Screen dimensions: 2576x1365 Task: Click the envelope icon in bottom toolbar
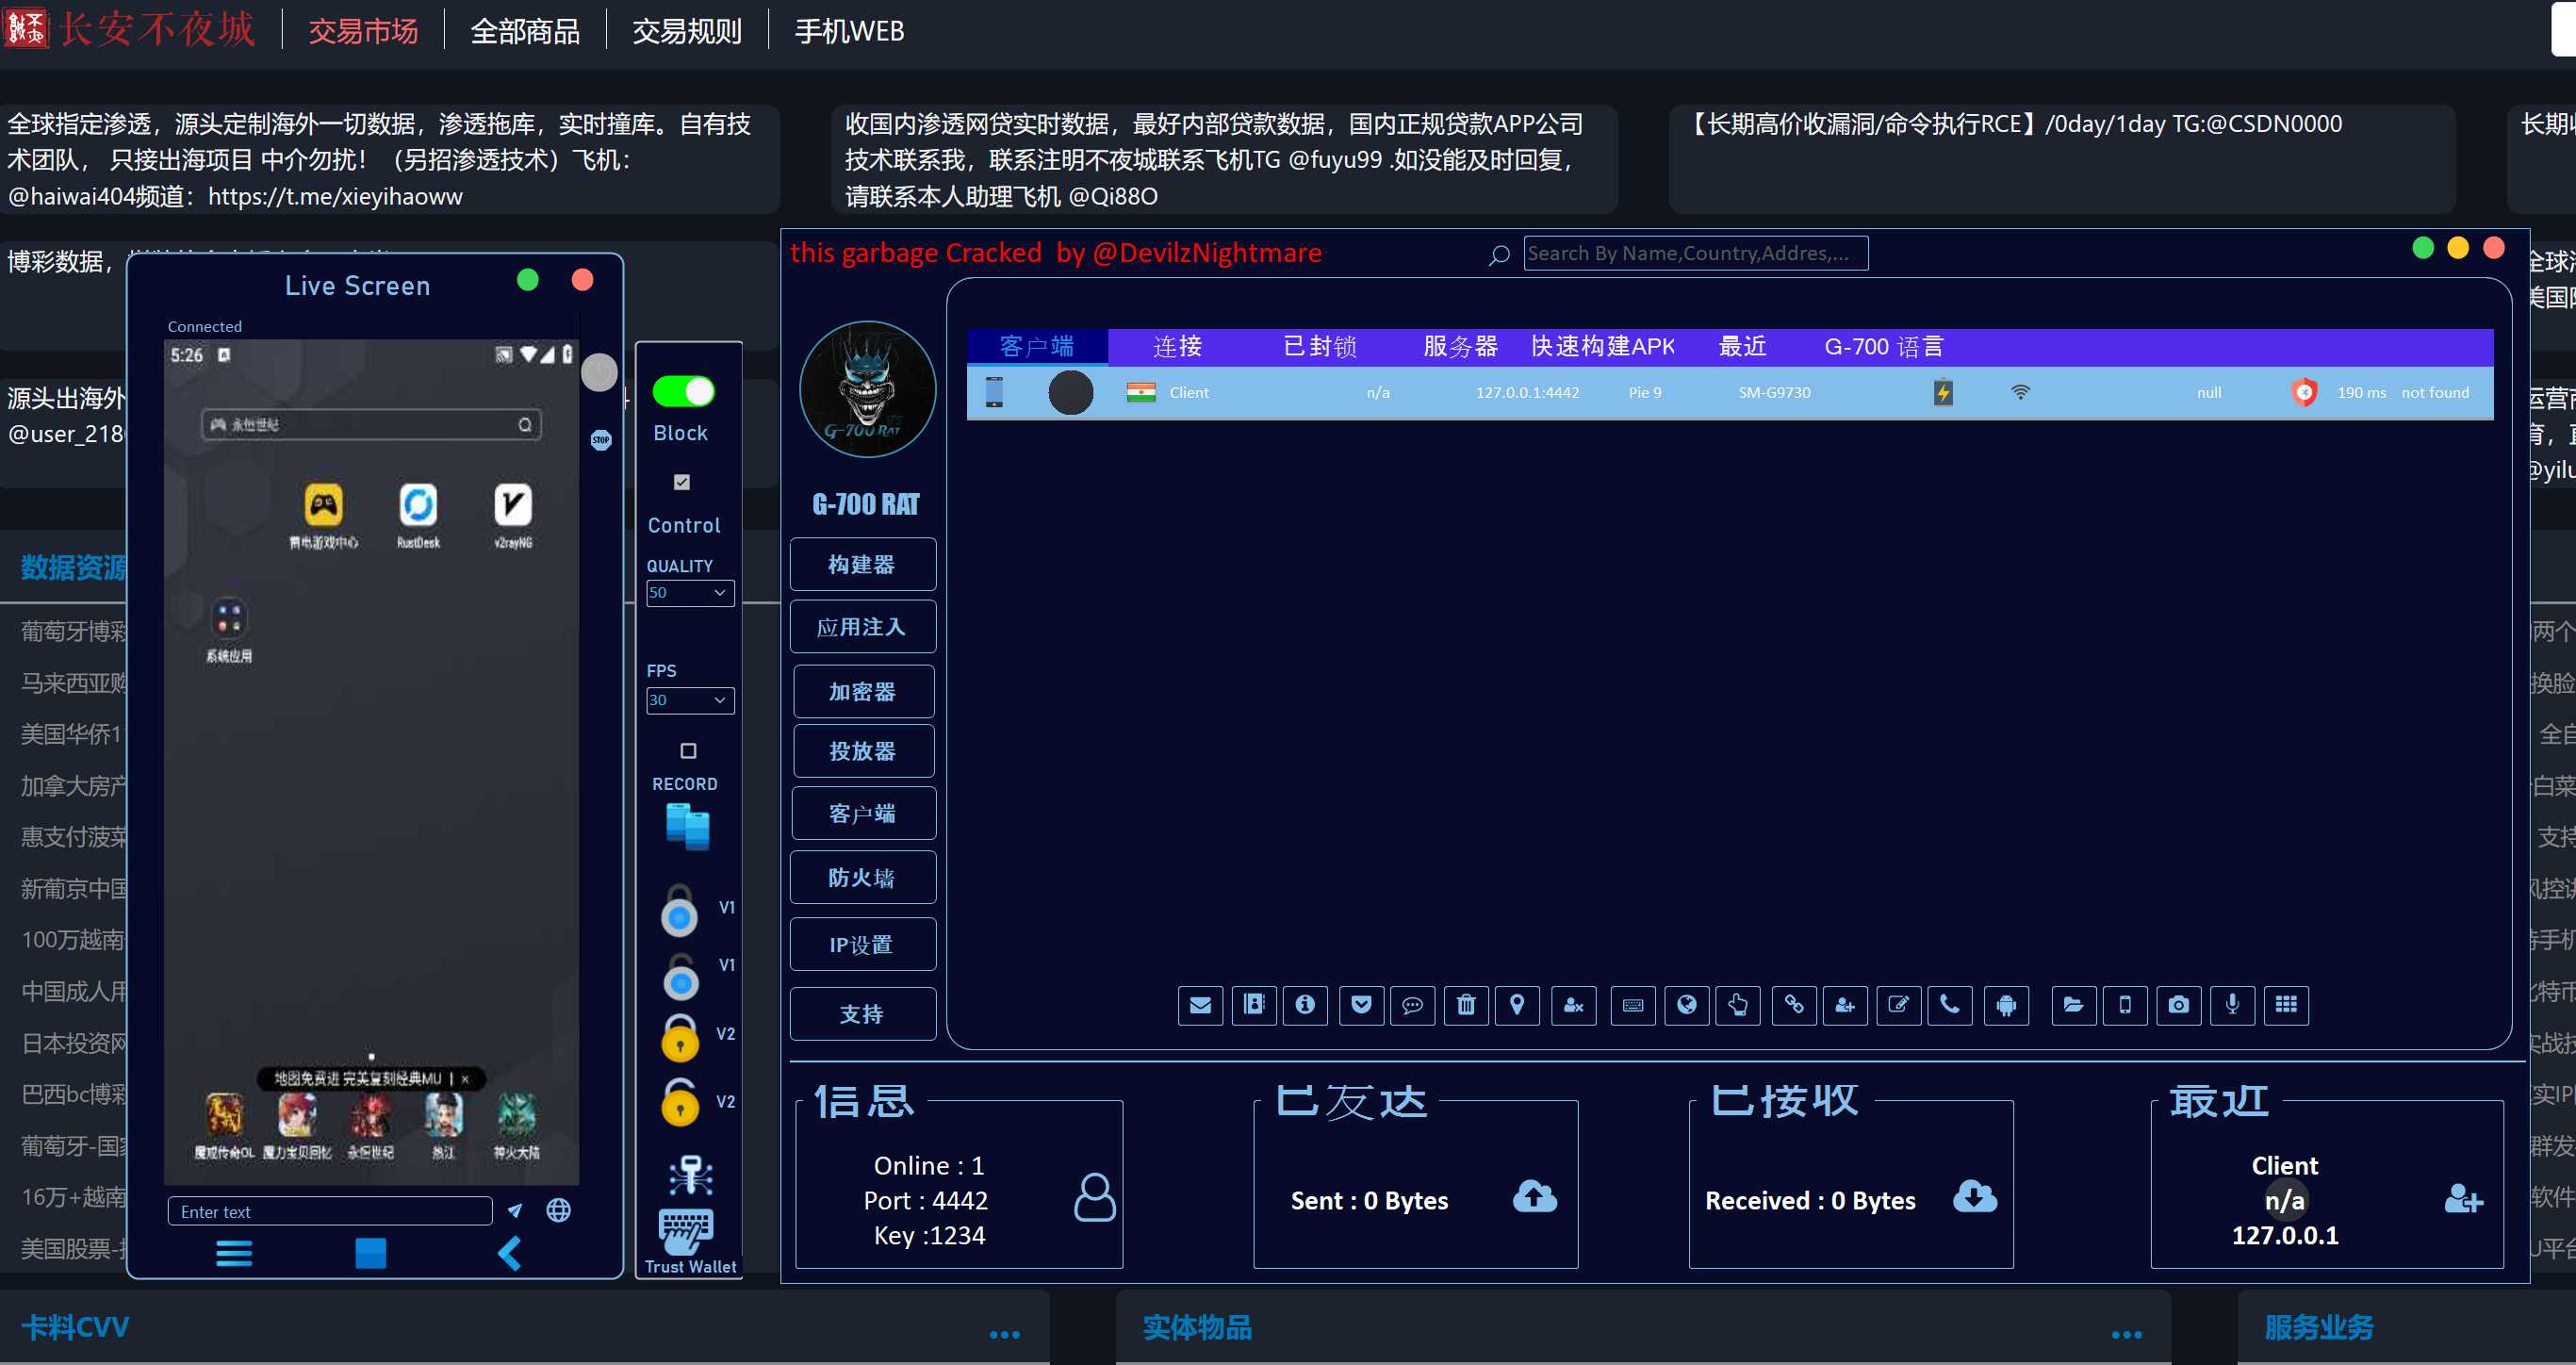click(1200, 1005)
